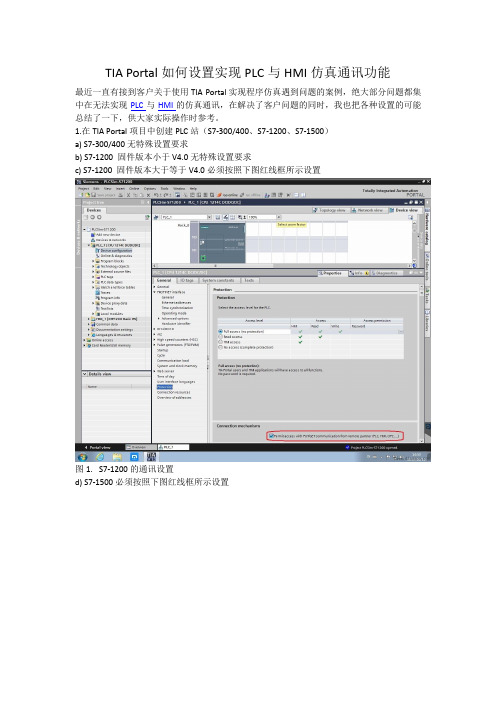Open the PLC_1 device selector dropdown
The height and width of the screenshot is (702, 496).
pyautogui.click(x=209, y=217)
